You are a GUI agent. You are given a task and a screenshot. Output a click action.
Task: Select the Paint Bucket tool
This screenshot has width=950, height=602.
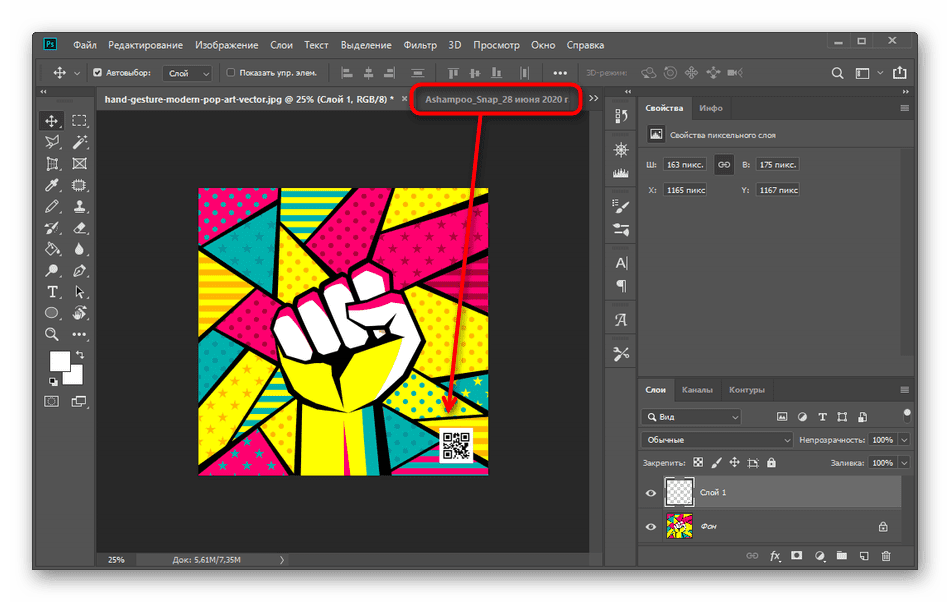tap(52, 249)
